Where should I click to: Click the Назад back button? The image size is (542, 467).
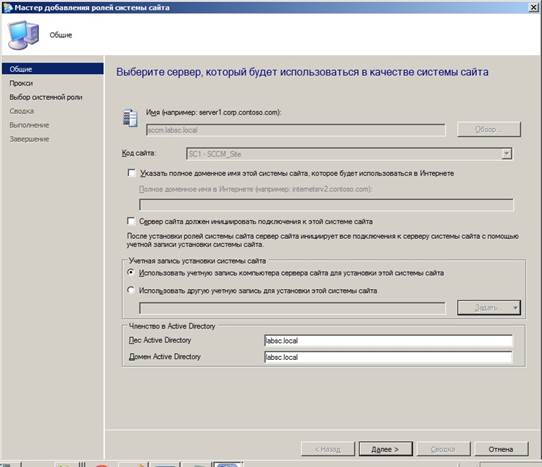(328, 449)
